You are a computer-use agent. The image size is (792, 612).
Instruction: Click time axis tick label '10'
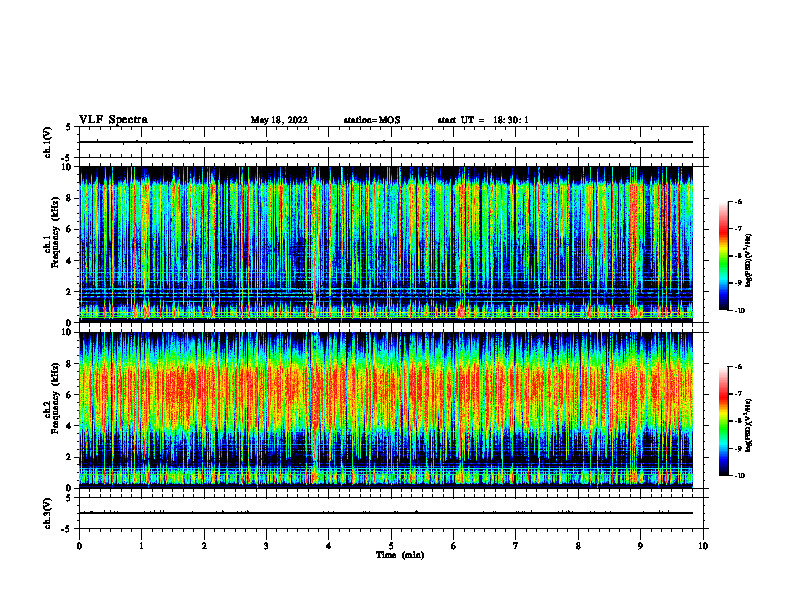pos(703,546)
